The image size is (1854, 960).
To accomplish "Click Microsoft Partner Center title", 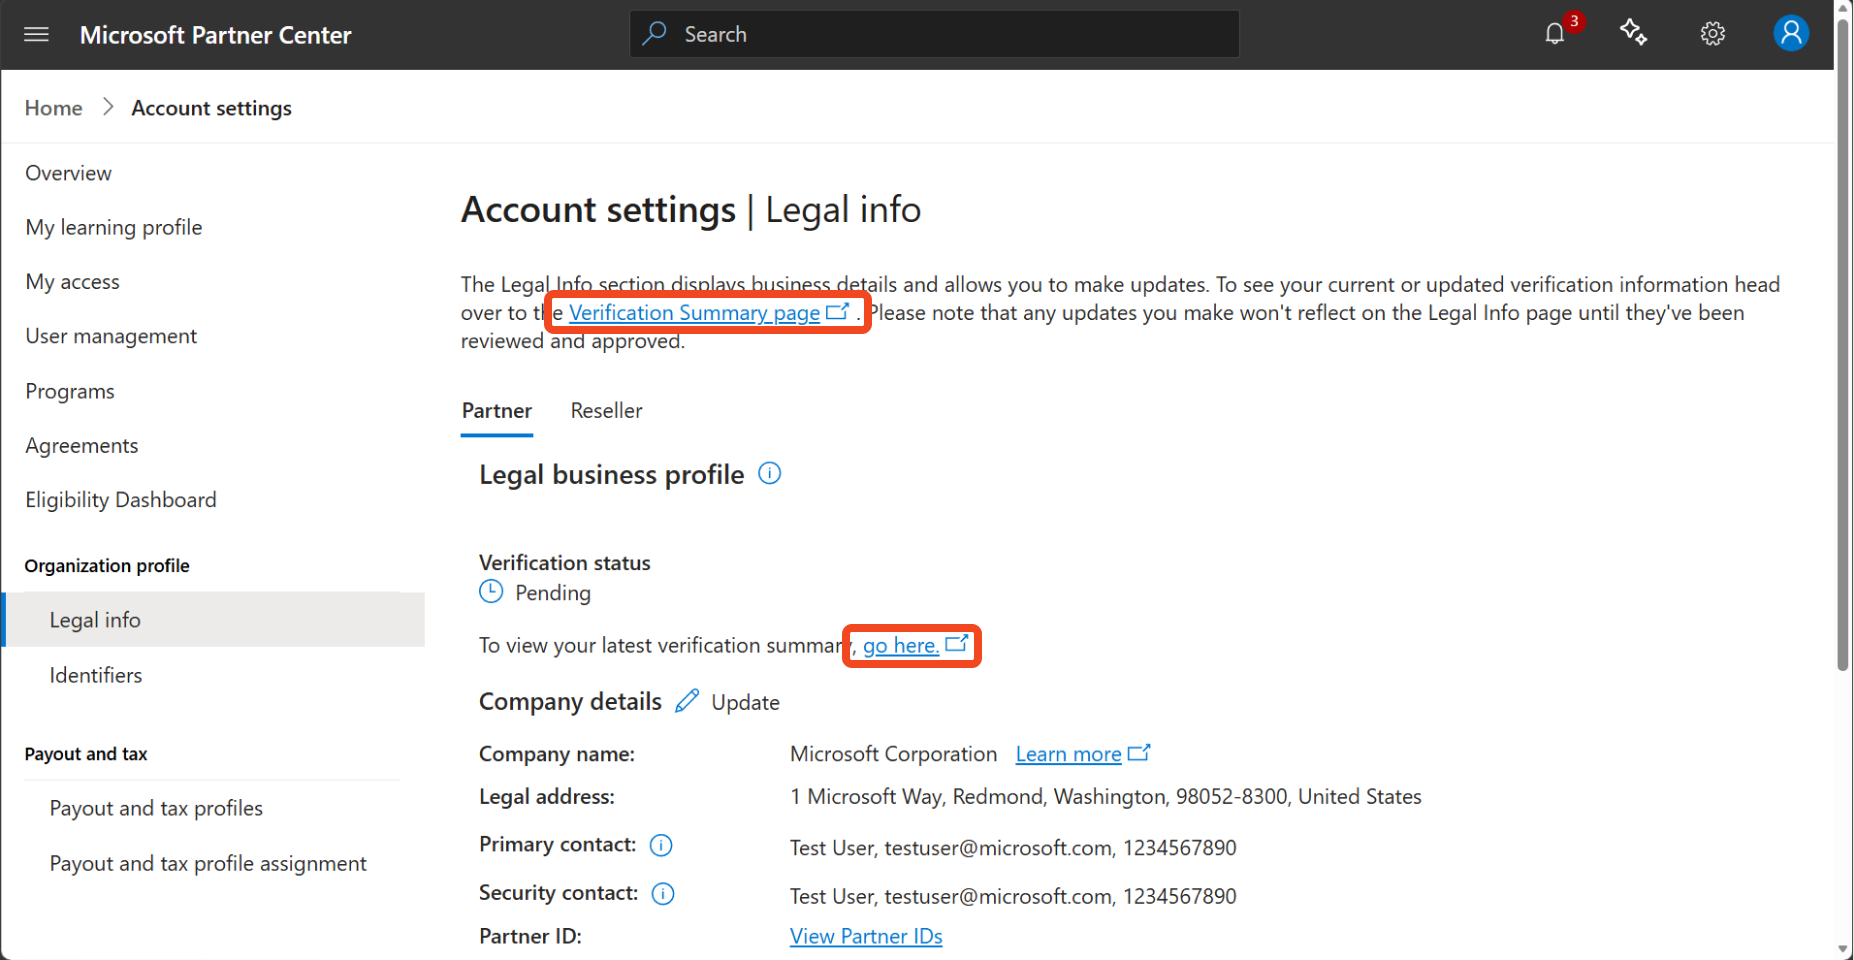I will click(x=215, y=35).
